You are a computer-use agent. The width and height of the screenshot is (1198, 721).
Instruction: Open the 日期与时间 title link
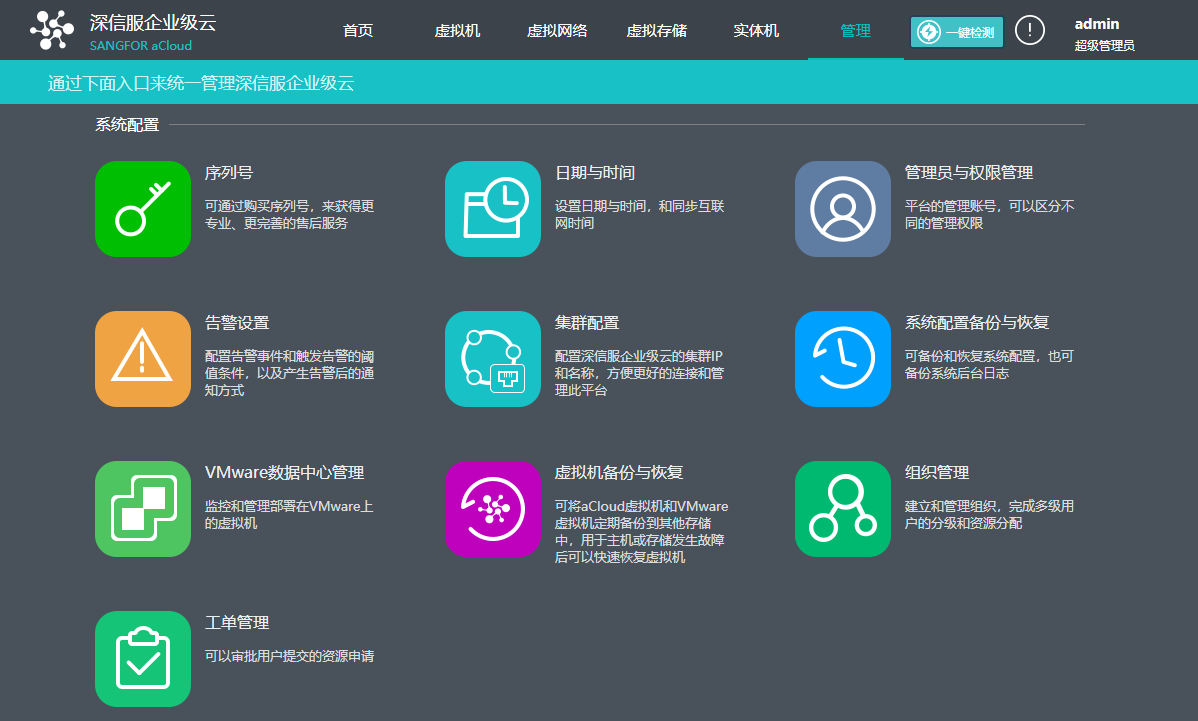(594, 173)
